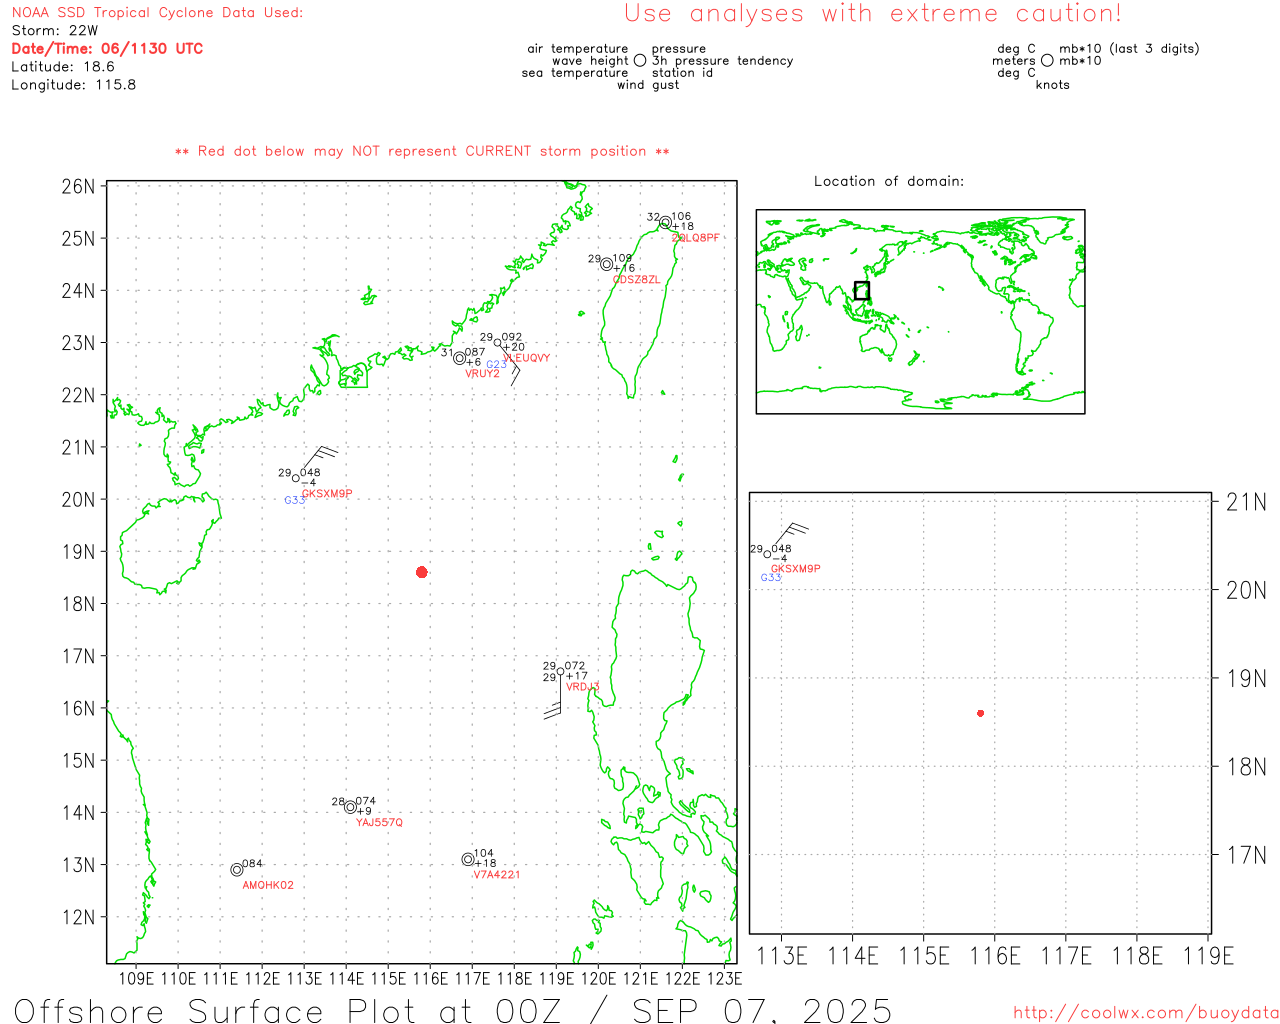Click GKSXM9P label in the main map
Viewport: 1280px width, 1024px height.
coord(327,493)
